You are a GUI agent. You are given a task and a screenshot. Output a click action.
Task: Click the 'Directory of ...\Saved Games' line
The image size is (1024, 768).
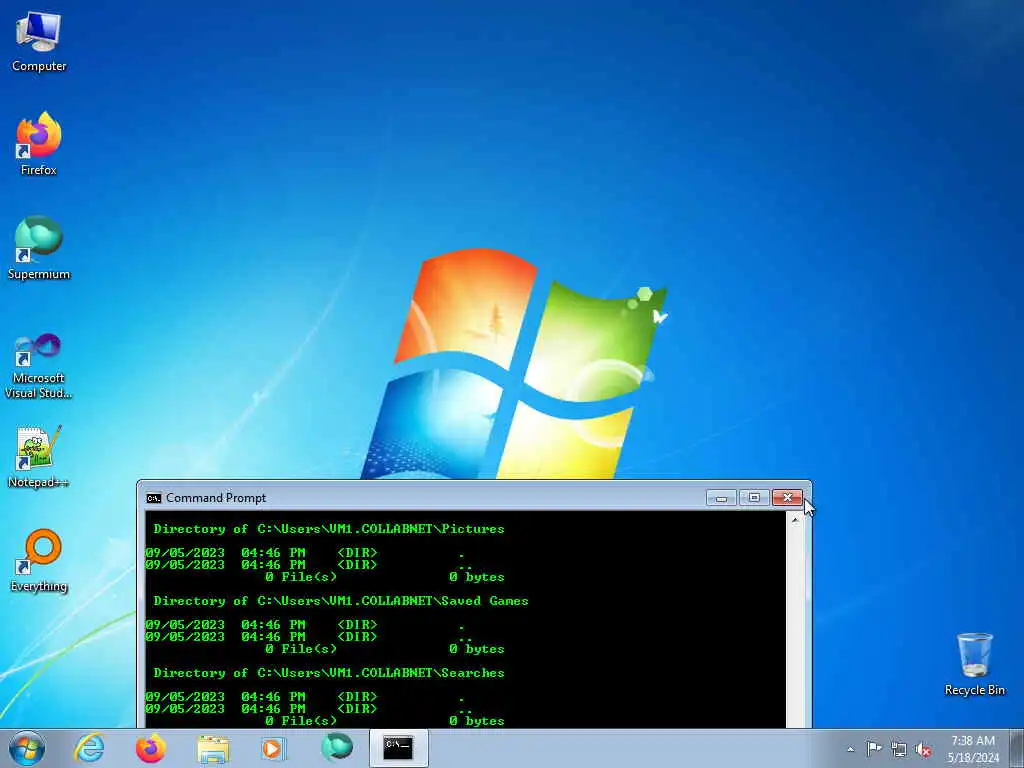(341, 601)
